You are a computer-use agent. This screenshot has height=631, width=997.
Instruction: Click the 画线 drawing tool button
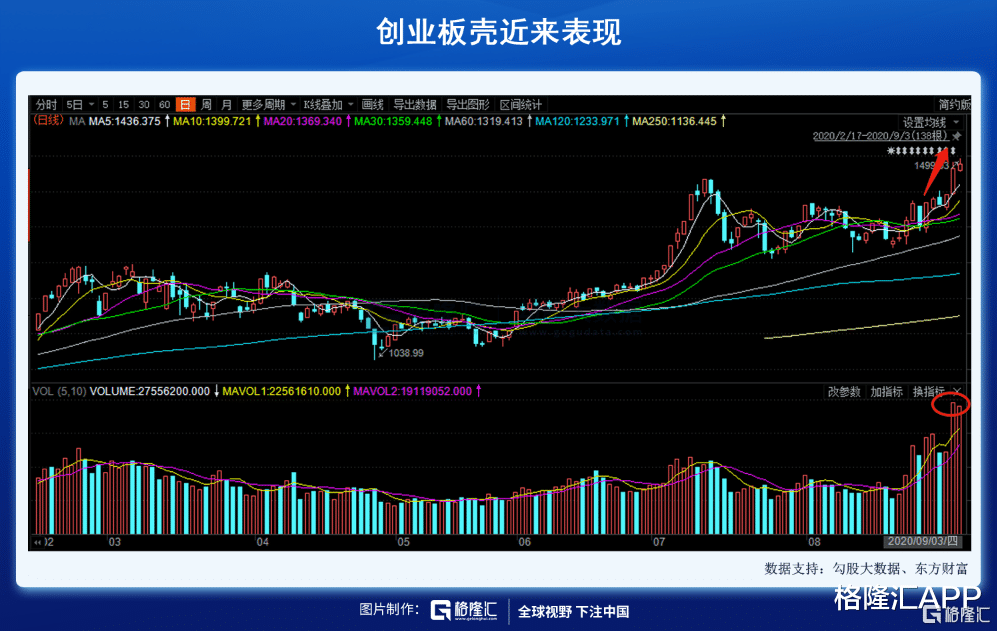click(x=373, y=104)
